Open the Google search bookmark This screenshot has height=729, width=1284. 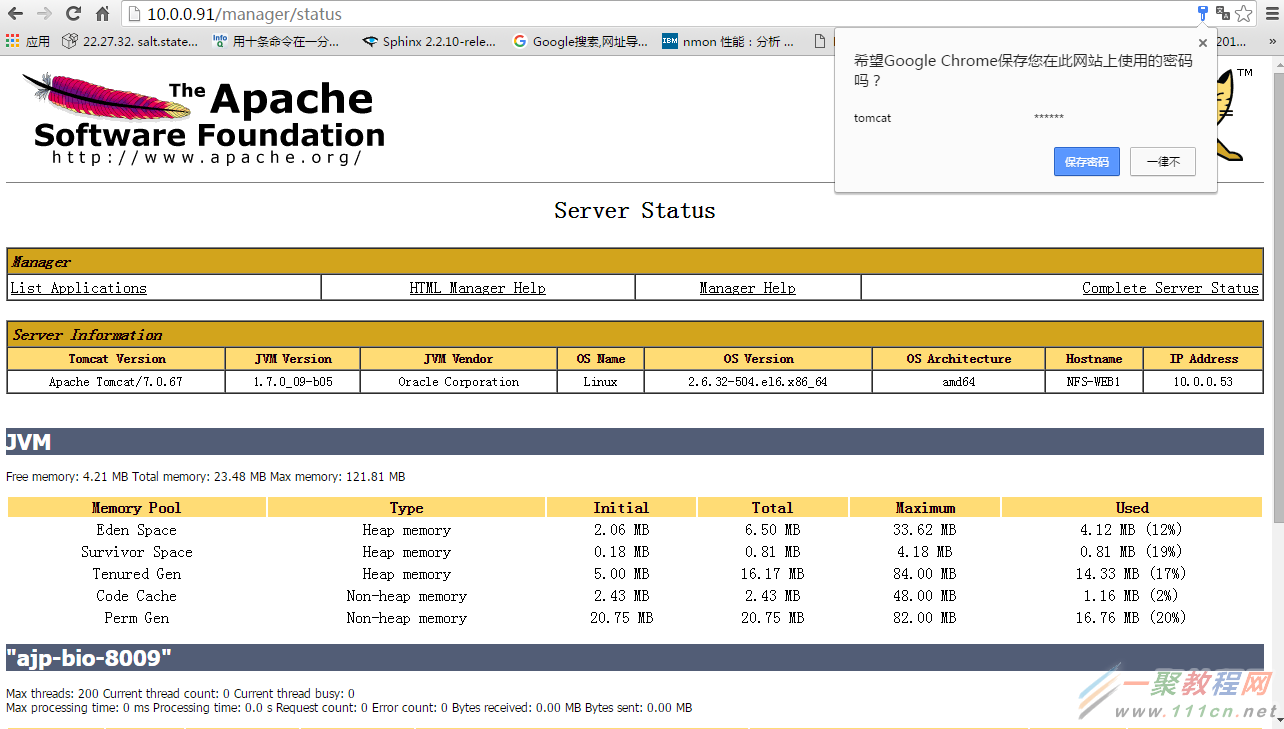580,41
